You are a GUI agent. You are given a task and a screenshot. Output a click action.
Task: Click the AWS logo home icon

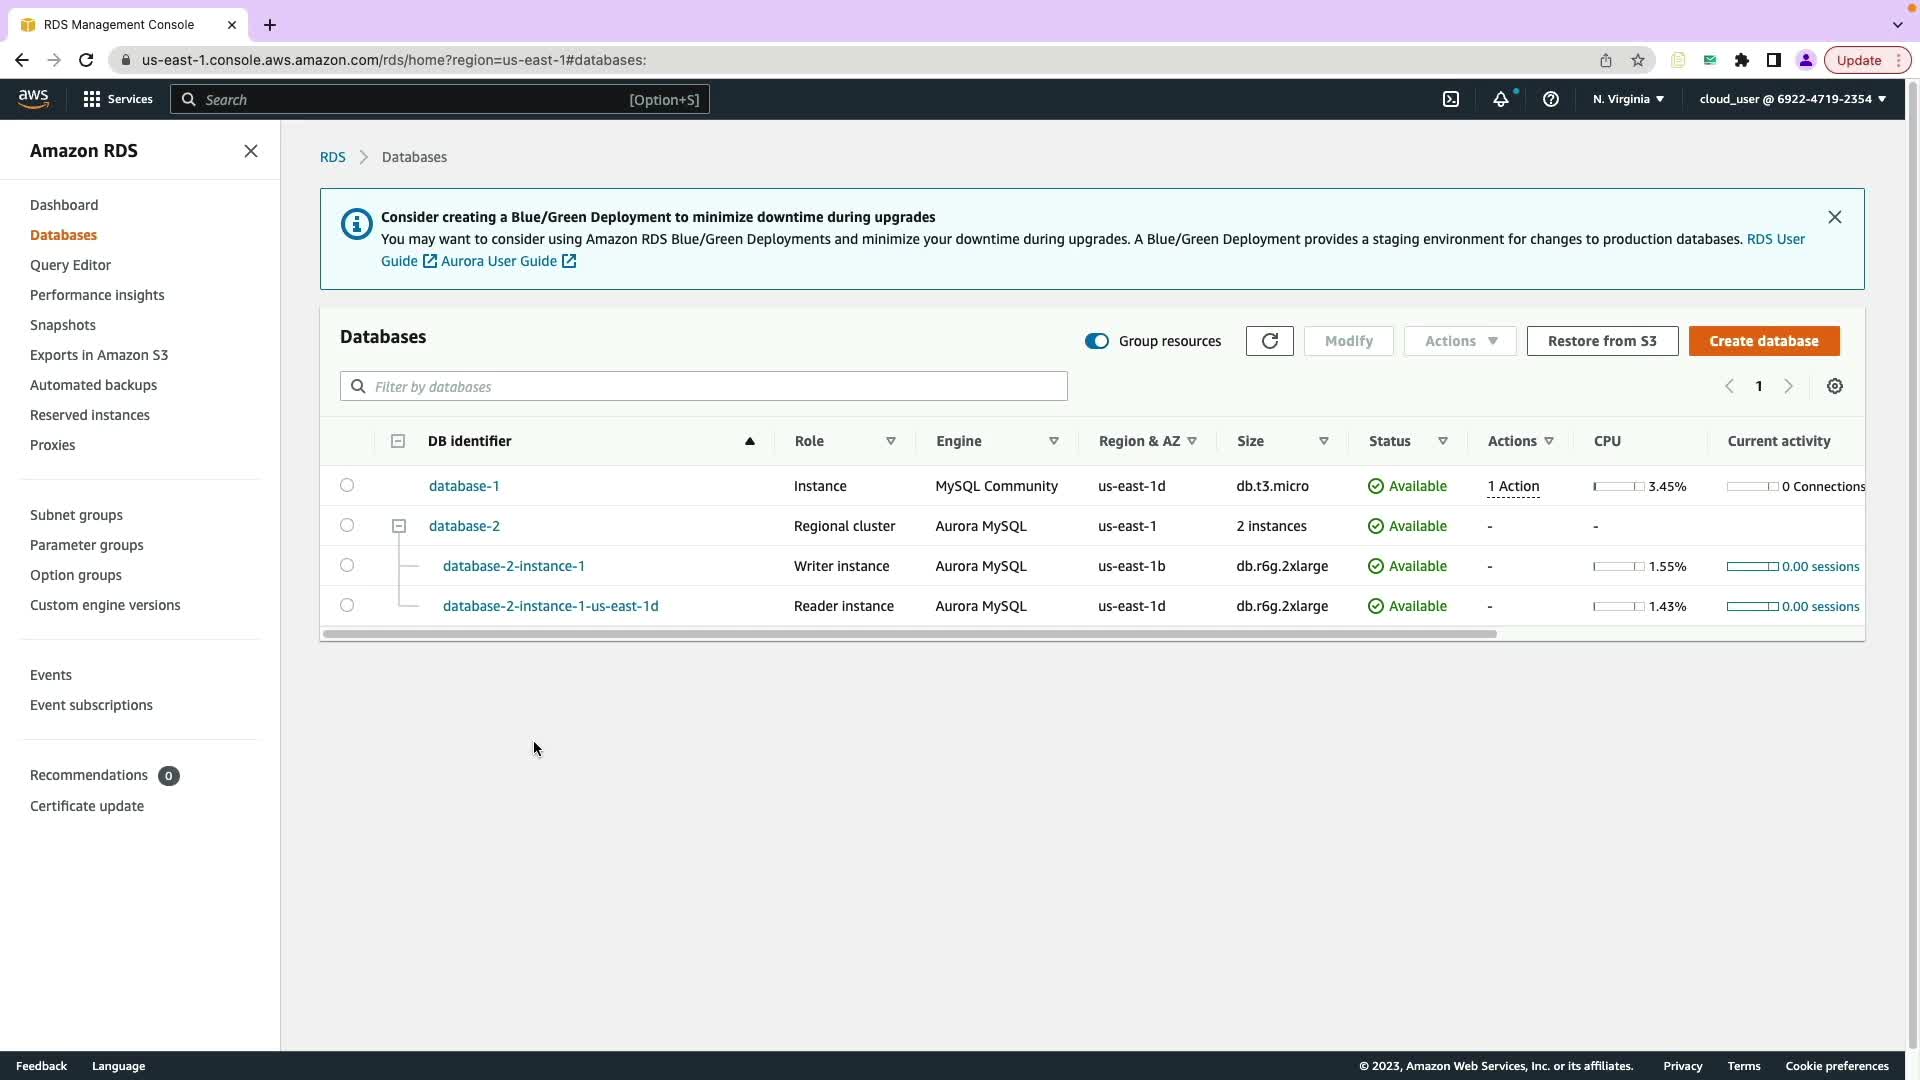pyautogui.click(x=33, y=98)
